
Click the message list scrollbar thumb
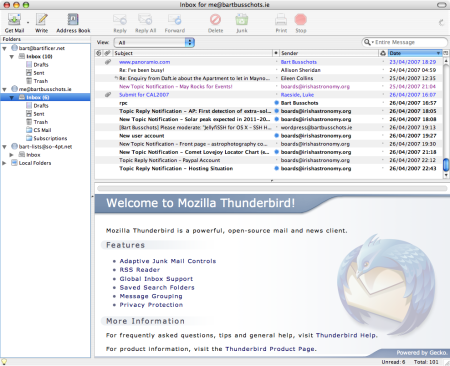446,164
